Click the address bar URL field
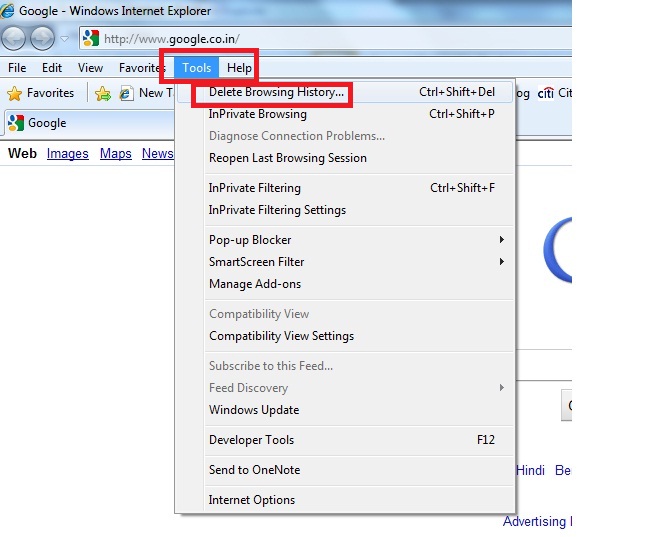 pos(325,39)
